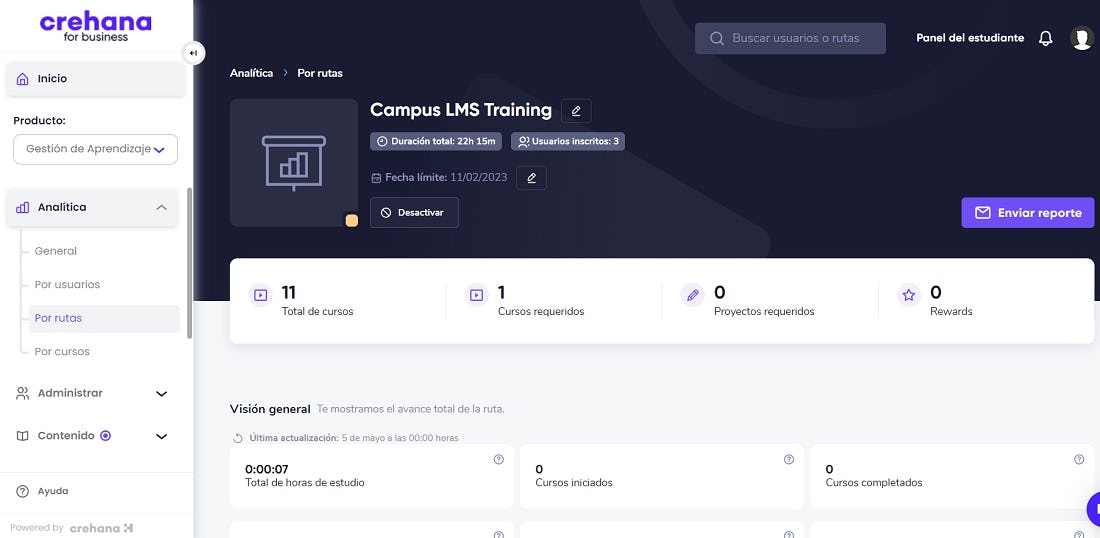Click the Inicio home icon
The image size is (1100, 538).
(22, 79)
